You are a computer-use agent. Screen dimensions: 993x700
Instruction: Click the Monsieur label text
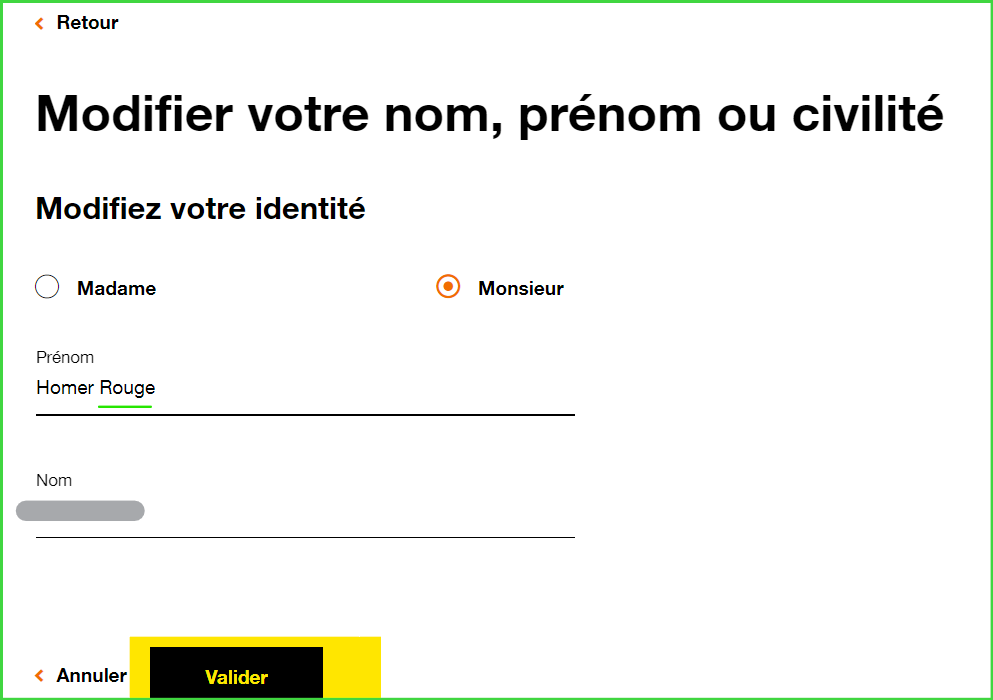(x=520, y=289)
